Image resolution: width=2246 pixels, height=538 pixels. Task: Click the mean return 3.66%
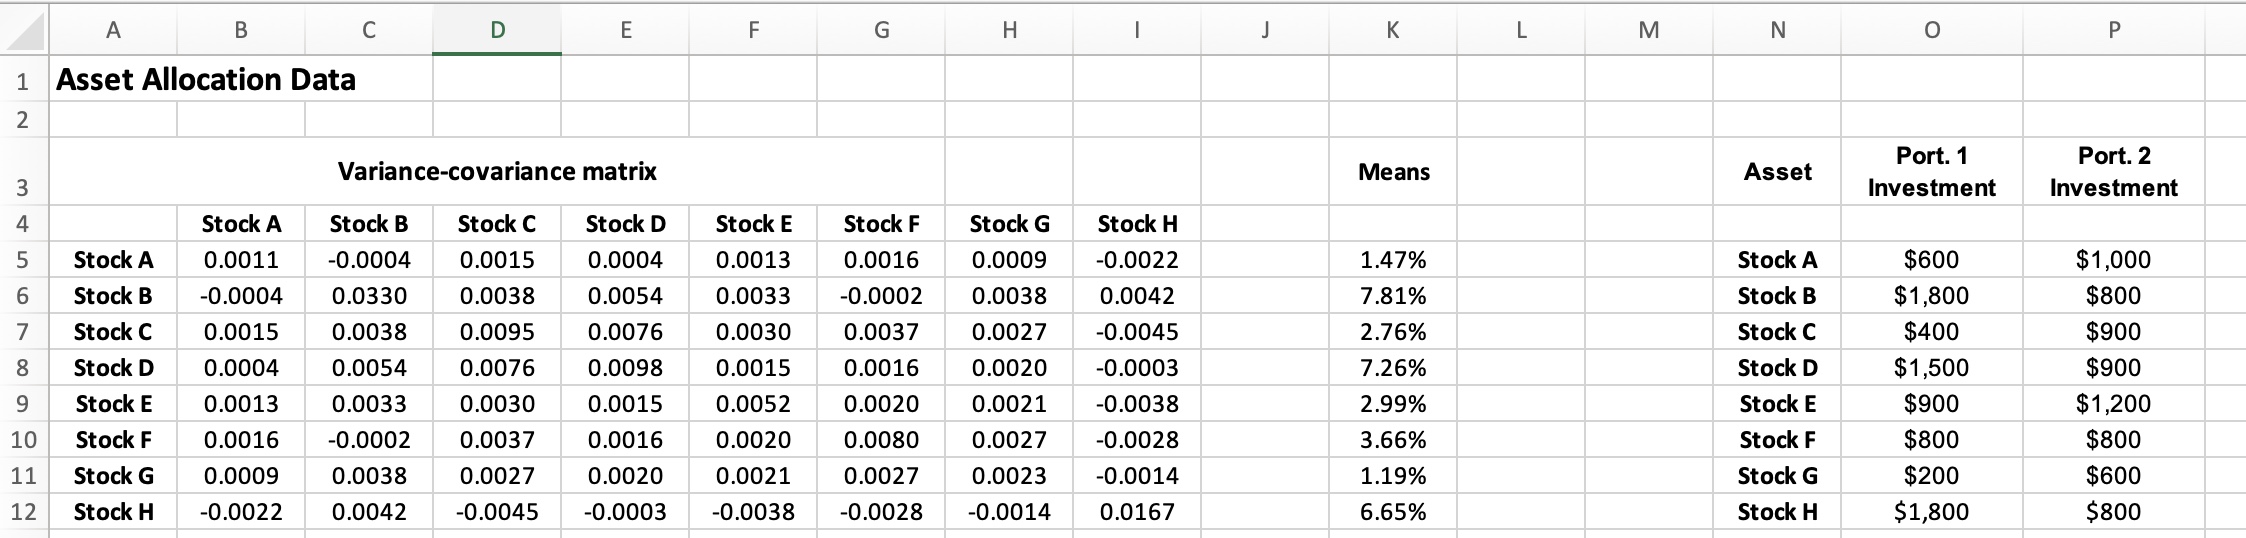pos(1393,440)
